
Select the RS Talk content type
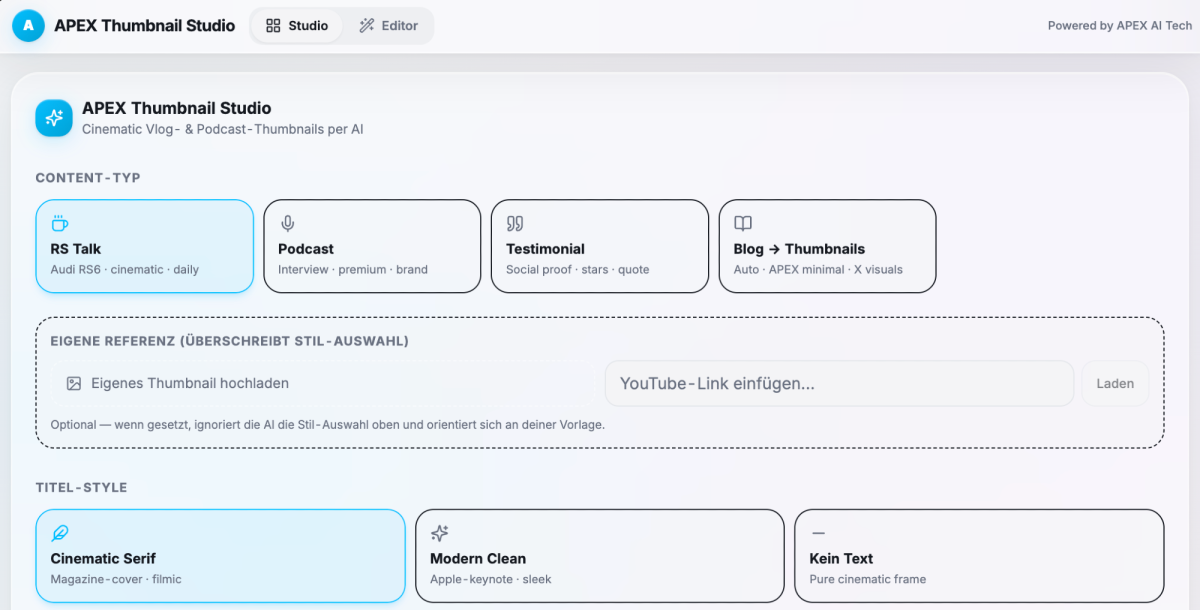145,246
